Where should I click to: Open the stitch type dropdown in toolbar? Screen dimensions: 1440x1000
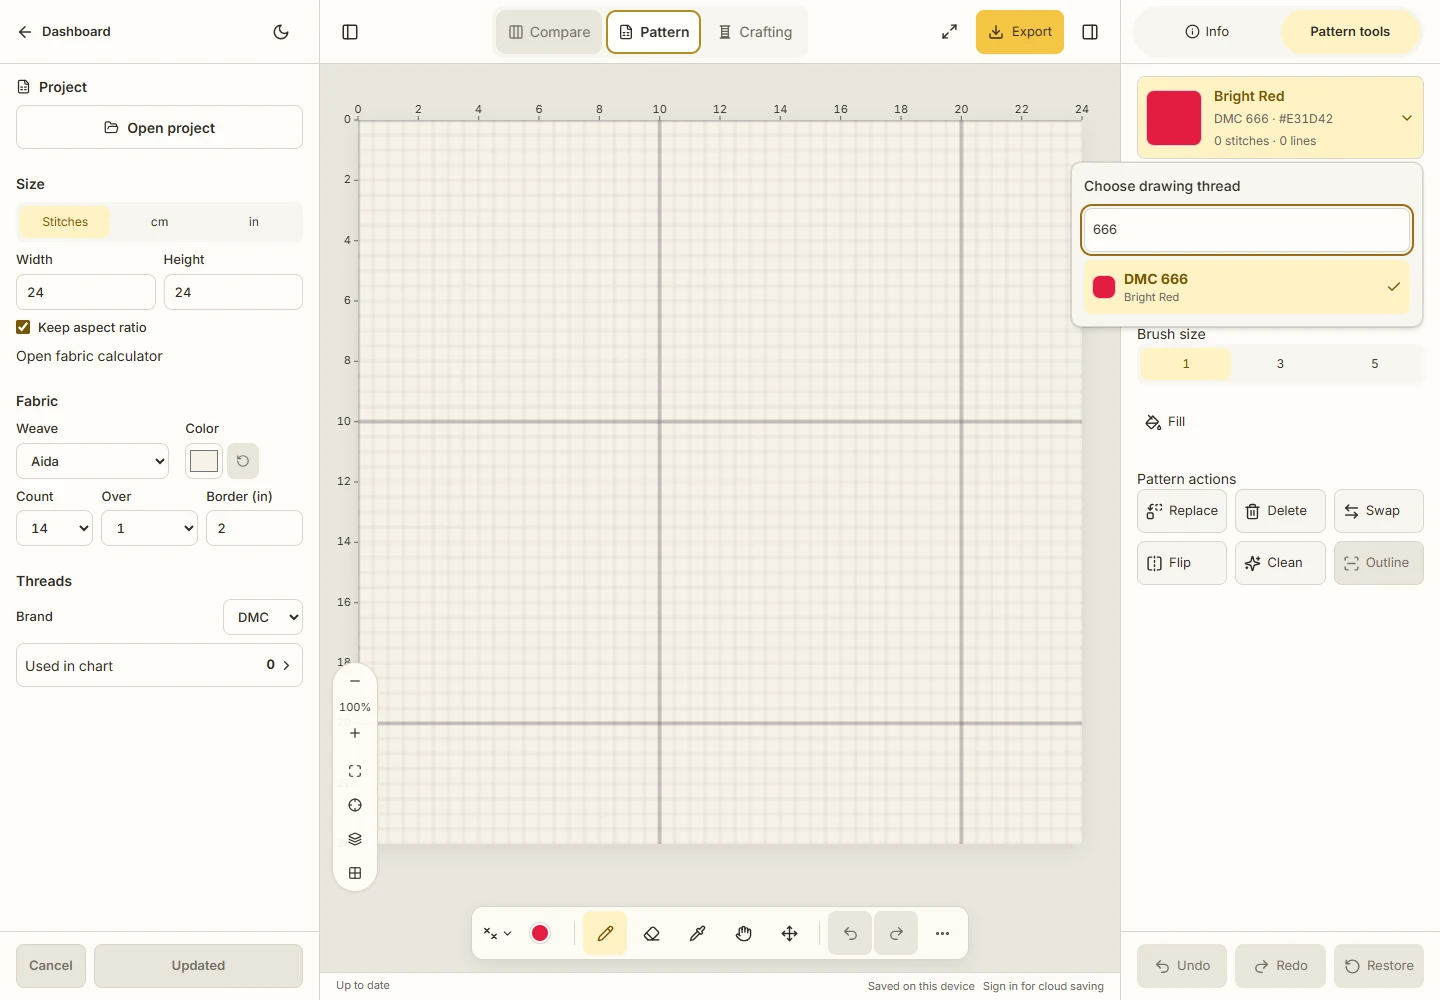pyautogui.click(x=497, y=933)
